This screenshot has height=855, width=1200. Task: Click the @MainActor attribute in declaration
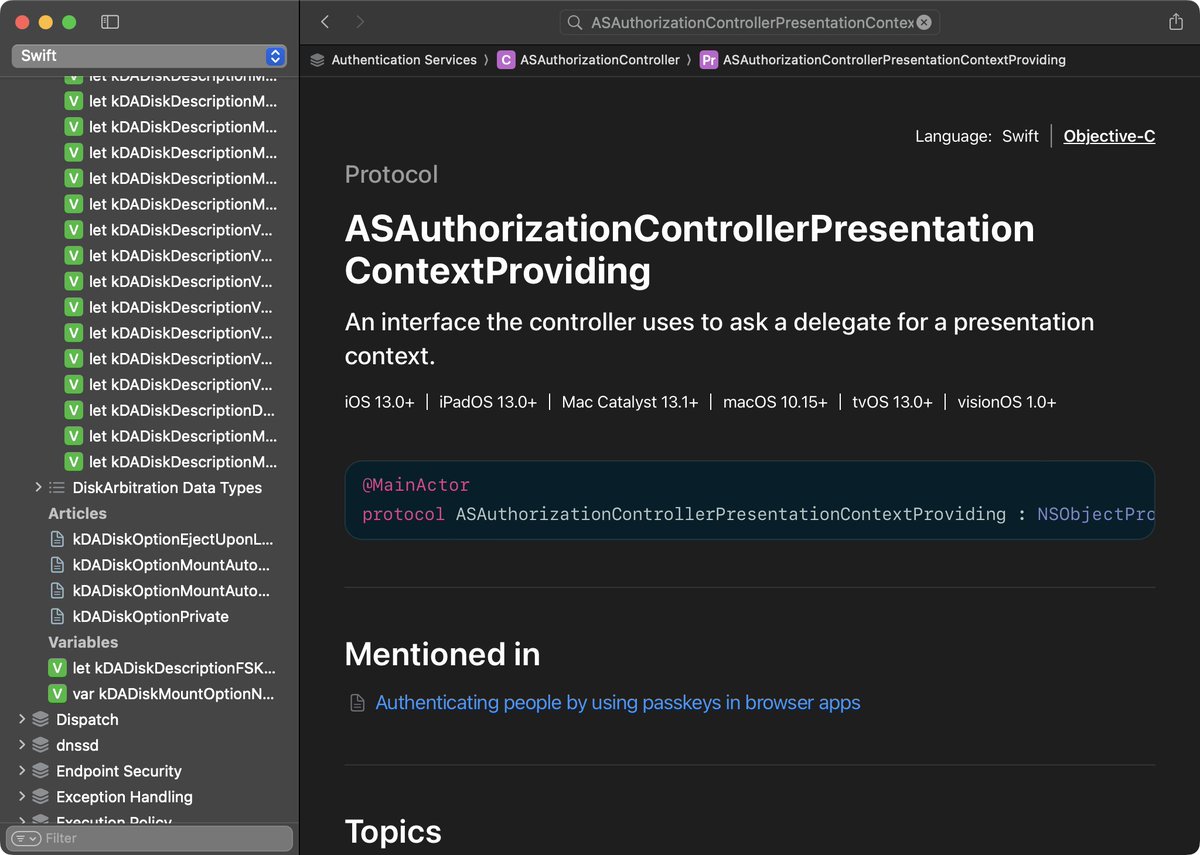coord(415,485)
